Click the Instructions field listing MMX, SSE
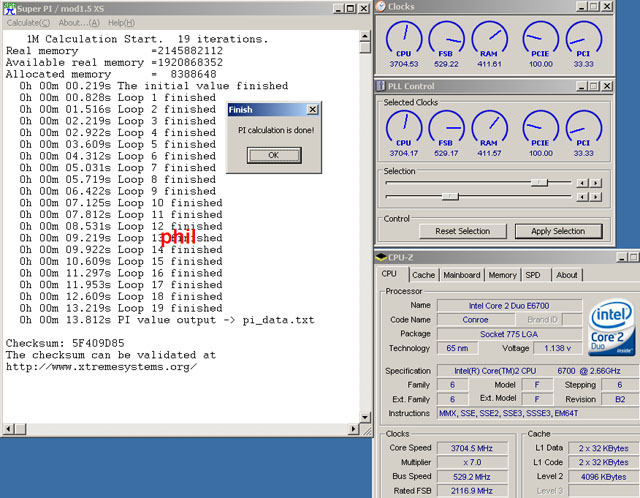The image size is (640, 498). click(x=538, y=413)
